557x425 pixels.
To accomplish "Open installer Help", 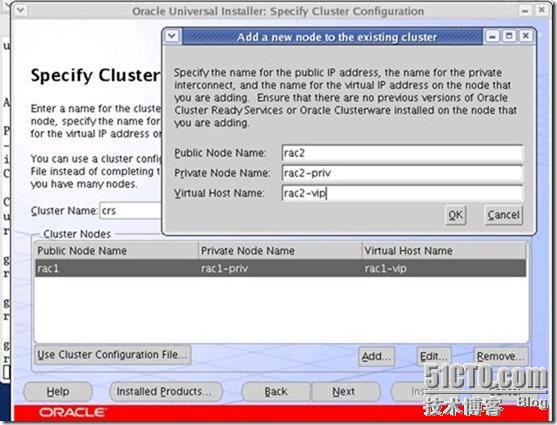I will [x=58, y=392].
